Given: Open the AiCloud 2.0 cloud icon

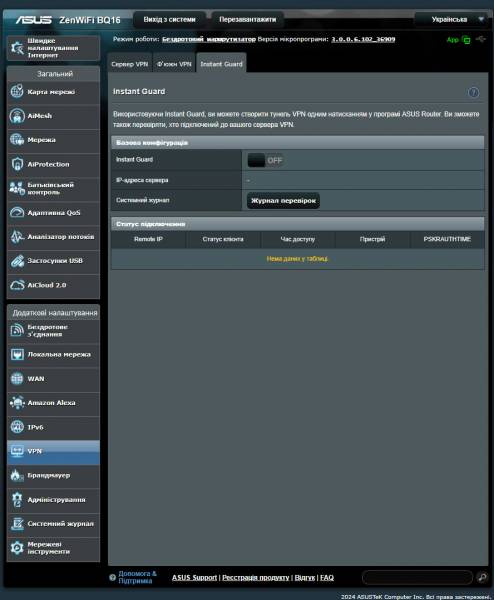Looking at the screenshot, I should (17, 285).
